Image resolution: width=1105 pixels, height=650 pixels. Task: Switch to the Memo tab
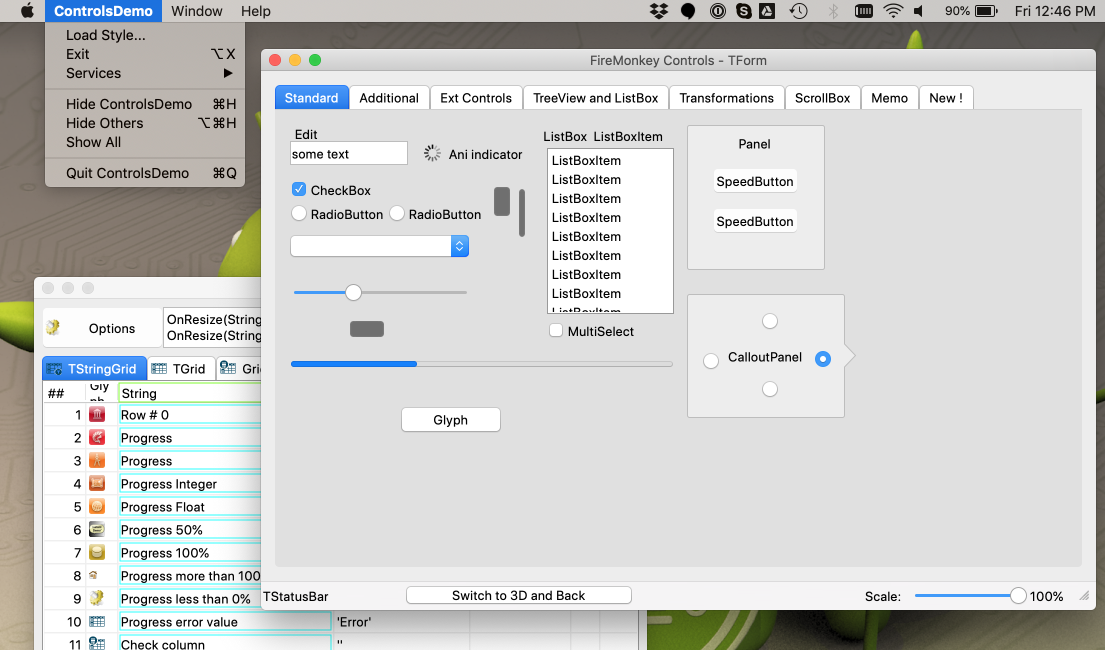click(x=889, y=98)
